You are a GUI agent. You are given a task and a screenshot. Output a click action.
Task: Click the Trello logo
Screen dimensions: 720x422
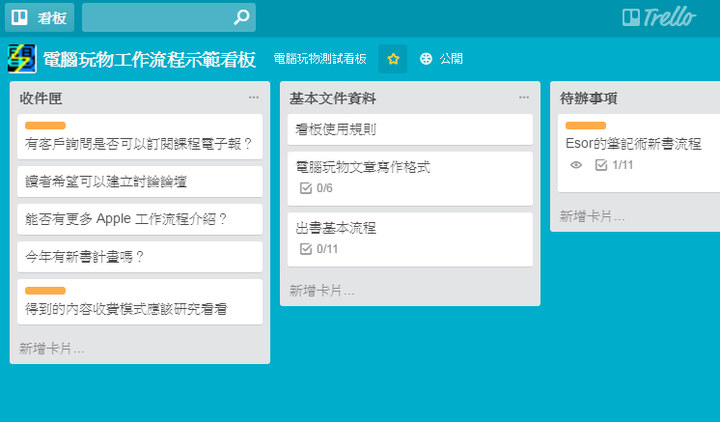[x=659, y=17]
